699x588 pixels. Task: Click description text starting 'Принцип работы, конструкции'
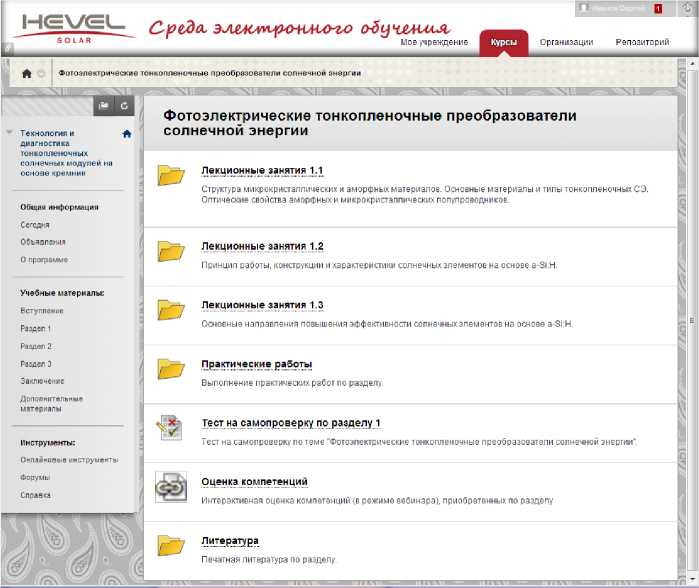coord(379,265)
